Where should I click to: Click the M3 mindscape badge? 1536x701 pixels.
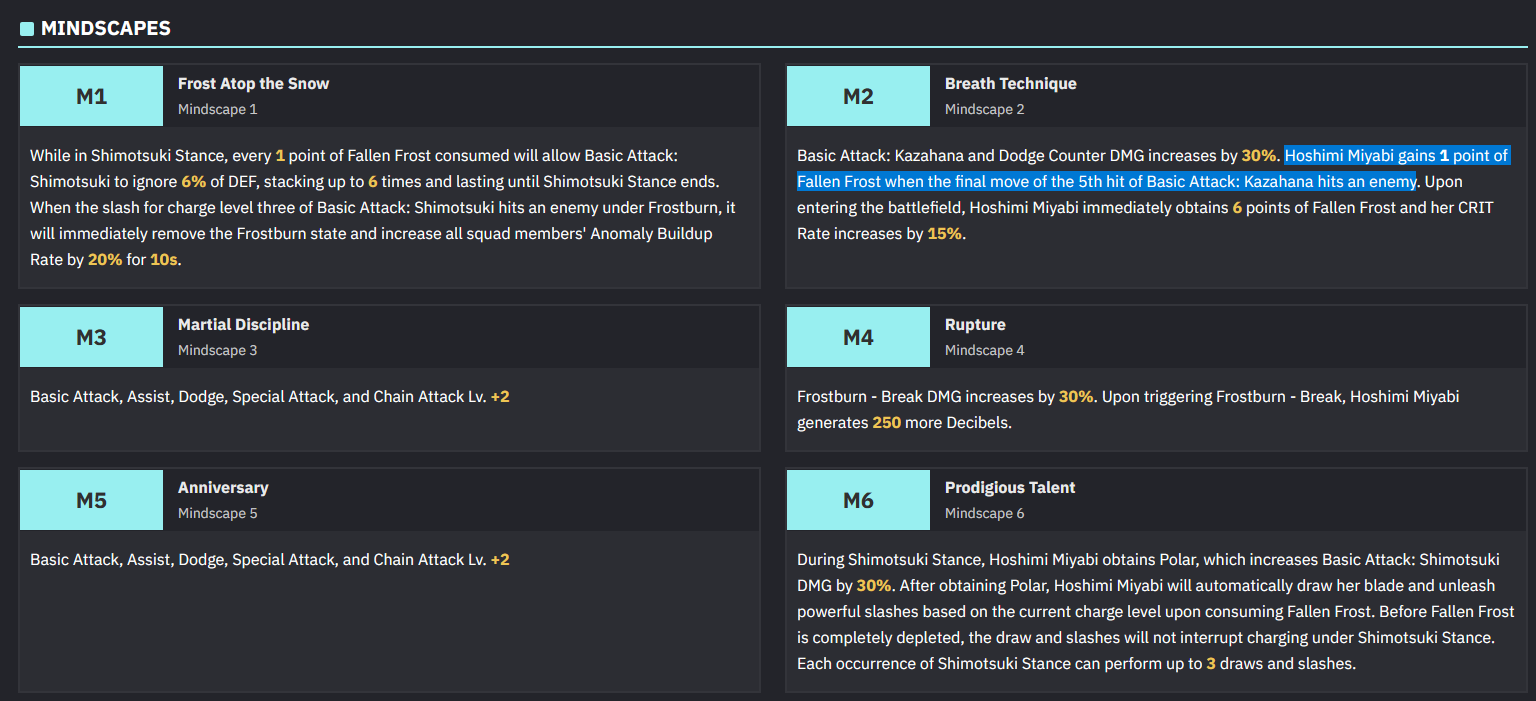pyautogui.click(x=91, y=337)
